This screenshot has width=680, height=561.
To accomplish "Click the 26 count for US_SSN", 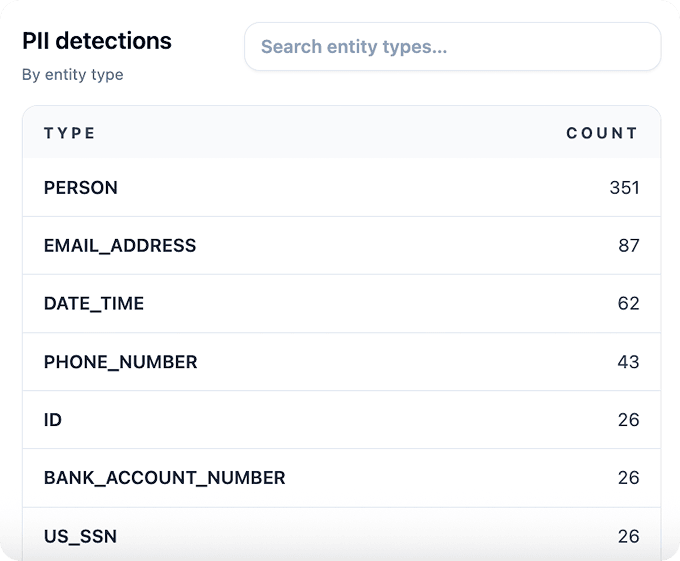I will (628, 536).
